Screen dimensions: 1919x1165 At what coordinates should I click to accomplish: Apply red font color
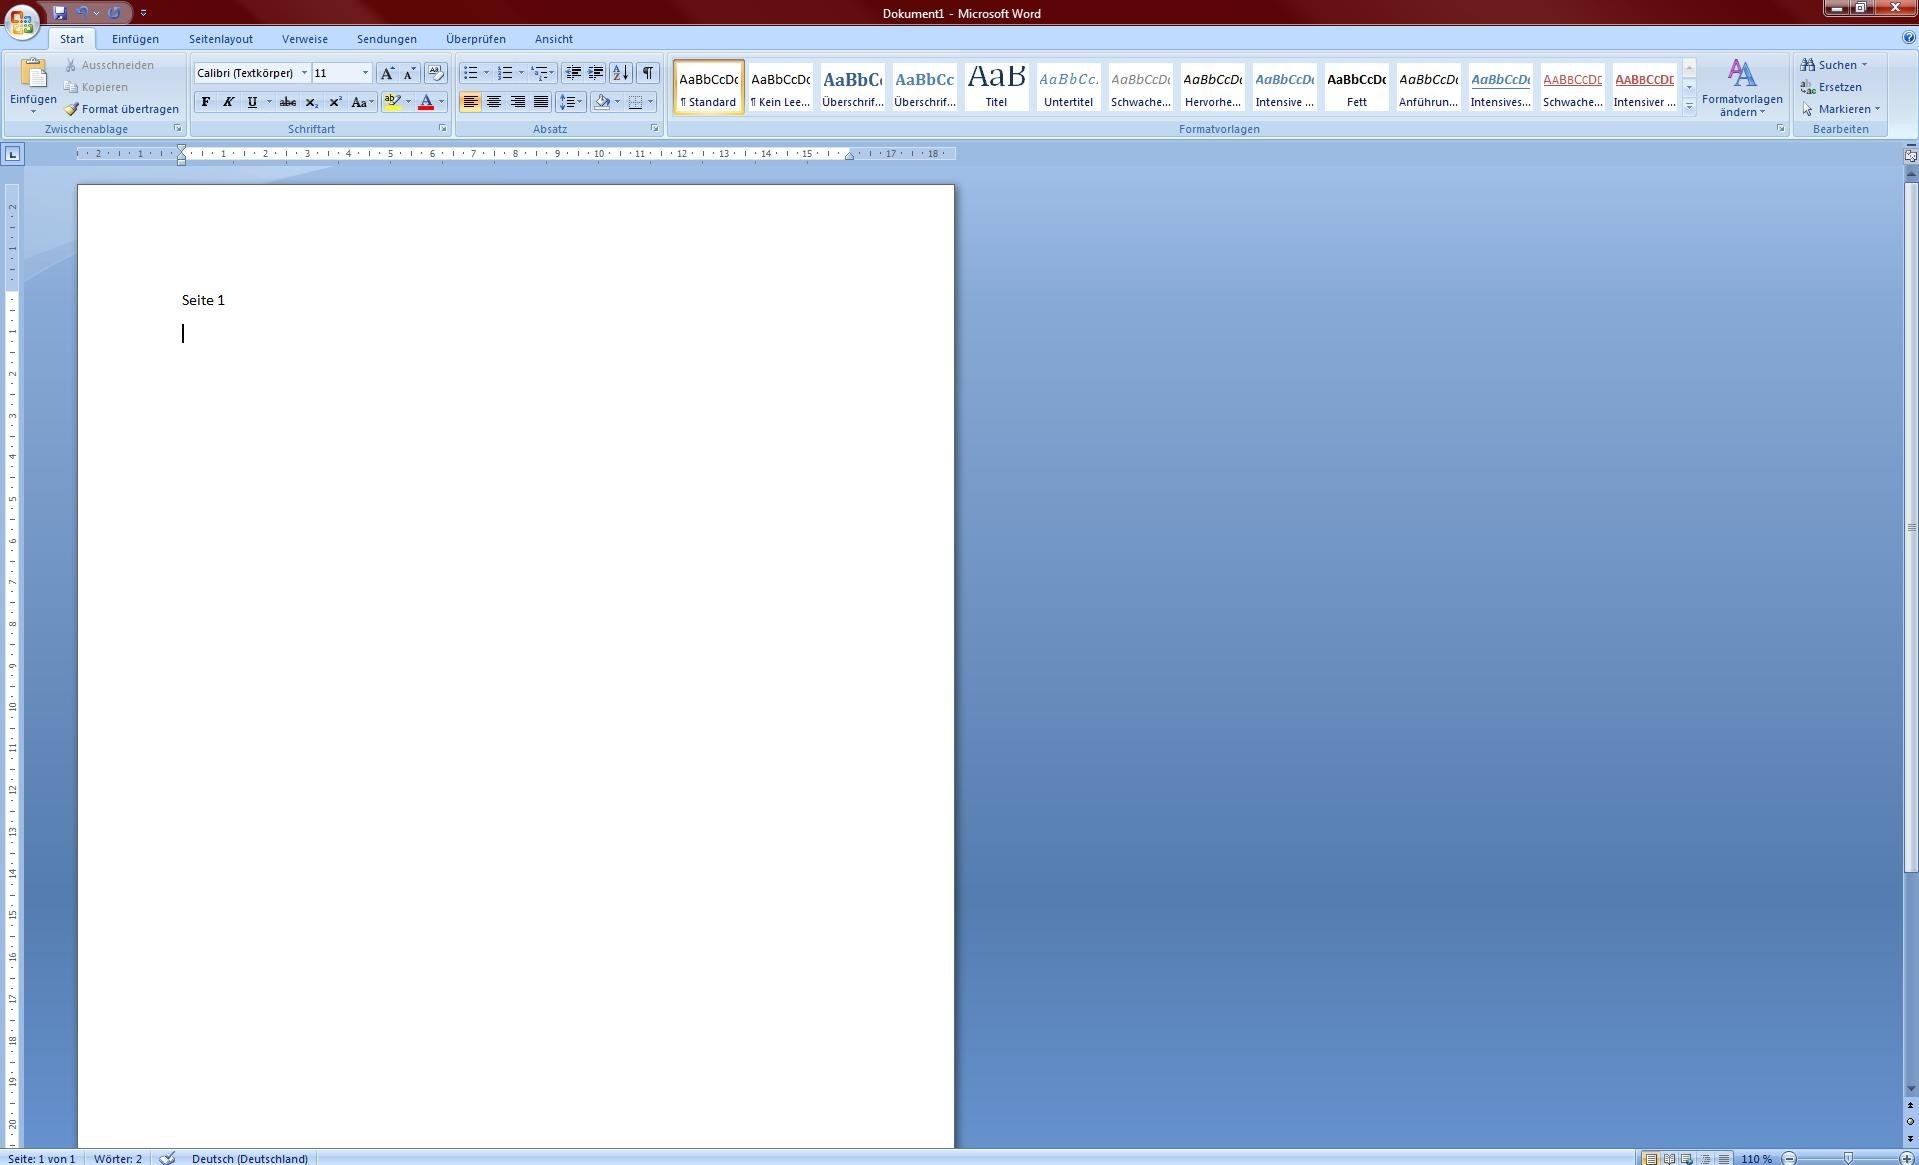point(426,102)
